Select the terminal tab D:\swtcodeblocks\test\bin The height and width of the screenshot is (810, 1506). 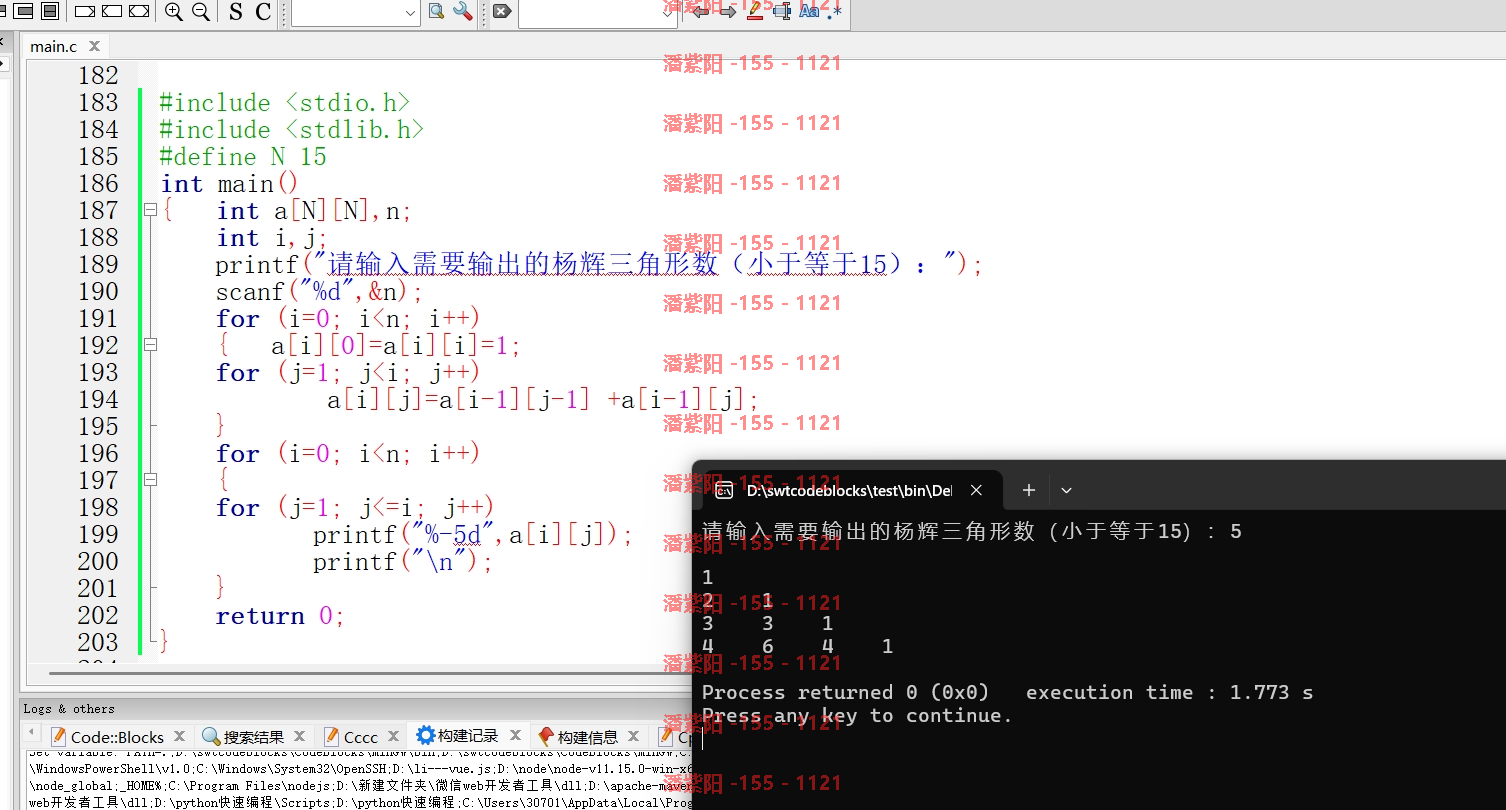tap(849, 490)
